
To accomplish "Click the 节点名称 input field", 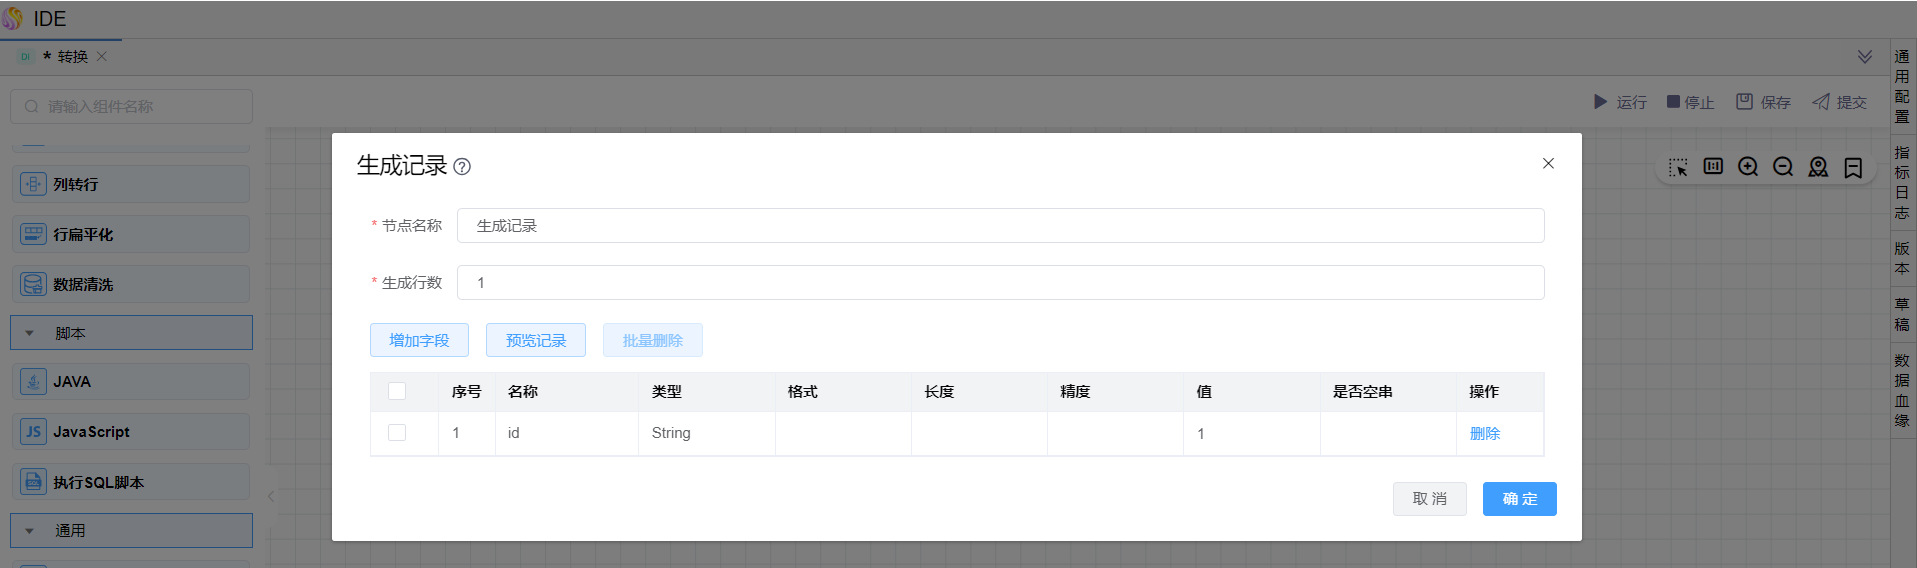I will click(x=1000, y=226).
